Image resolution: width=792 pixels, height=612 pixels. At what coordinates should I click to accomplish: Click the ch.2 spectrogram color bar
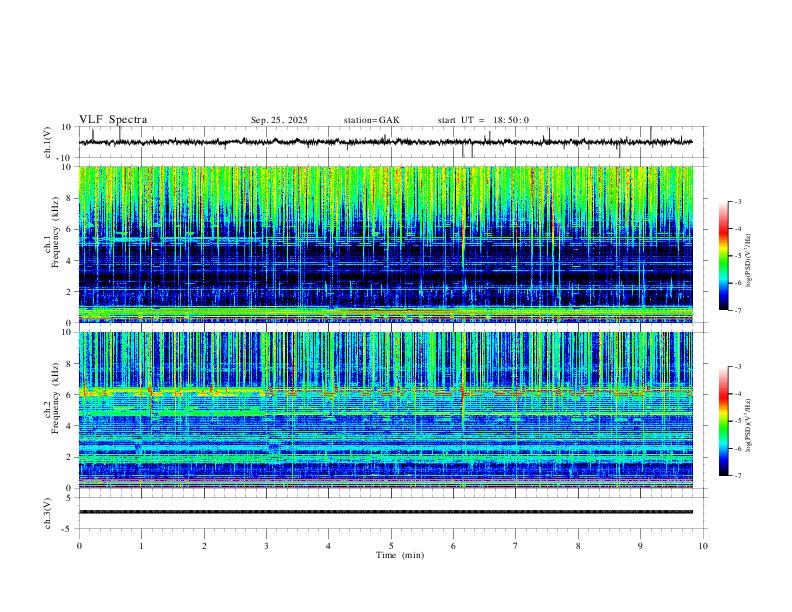tap(723, 421)
